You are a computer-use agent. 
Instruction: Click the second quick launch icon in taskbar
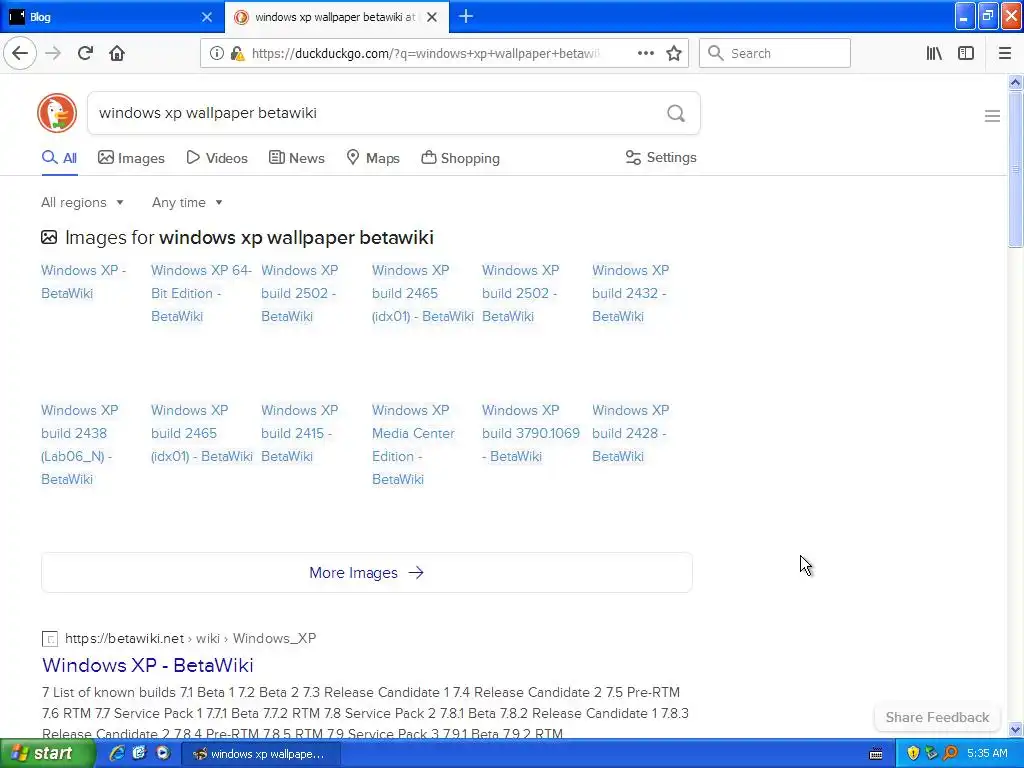[139, 753]
